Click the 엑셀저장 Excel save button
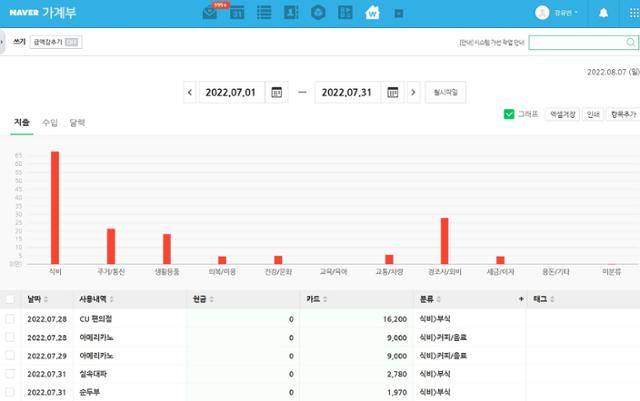640x401 pixels. tap(562, 114)
